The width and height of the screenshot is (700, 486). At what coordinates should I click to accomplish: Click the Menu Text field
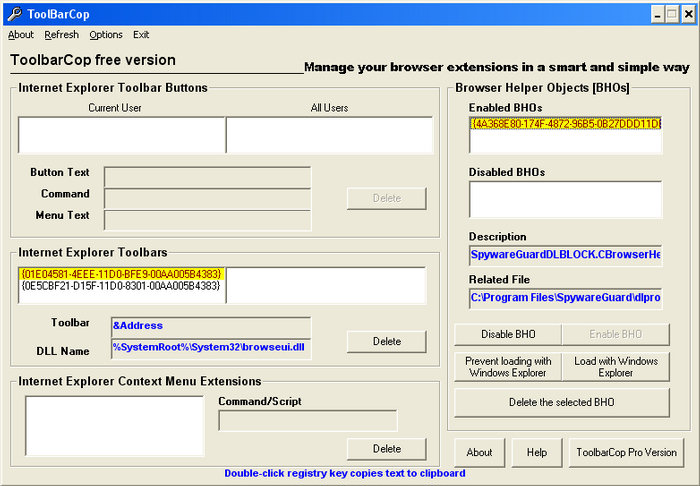(x=208, y=220)
